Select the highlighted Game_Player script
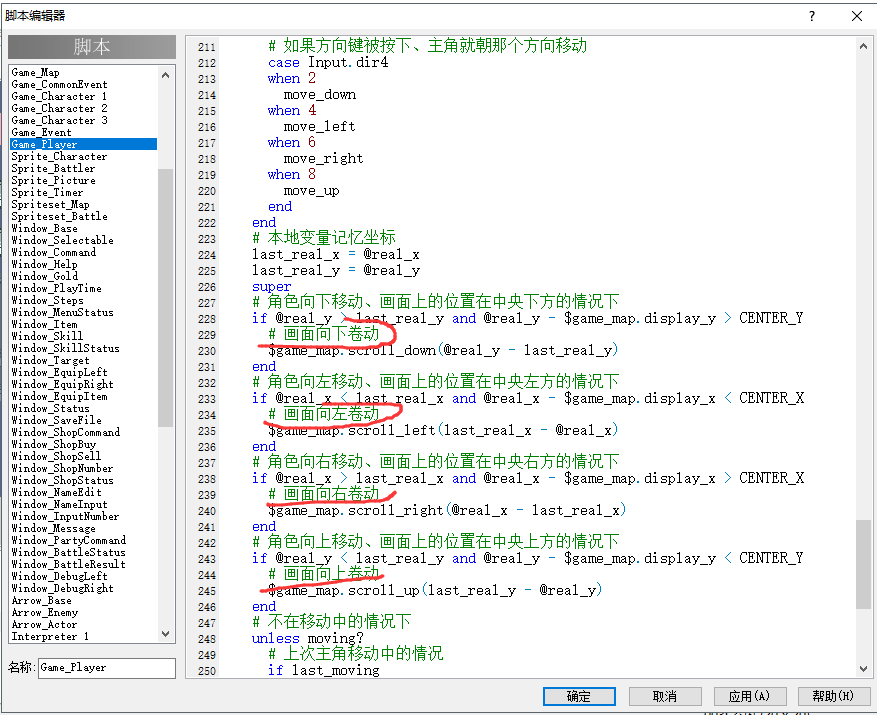Screen dimensions: 877x715 pyautogui.click(x=83, y=144)
